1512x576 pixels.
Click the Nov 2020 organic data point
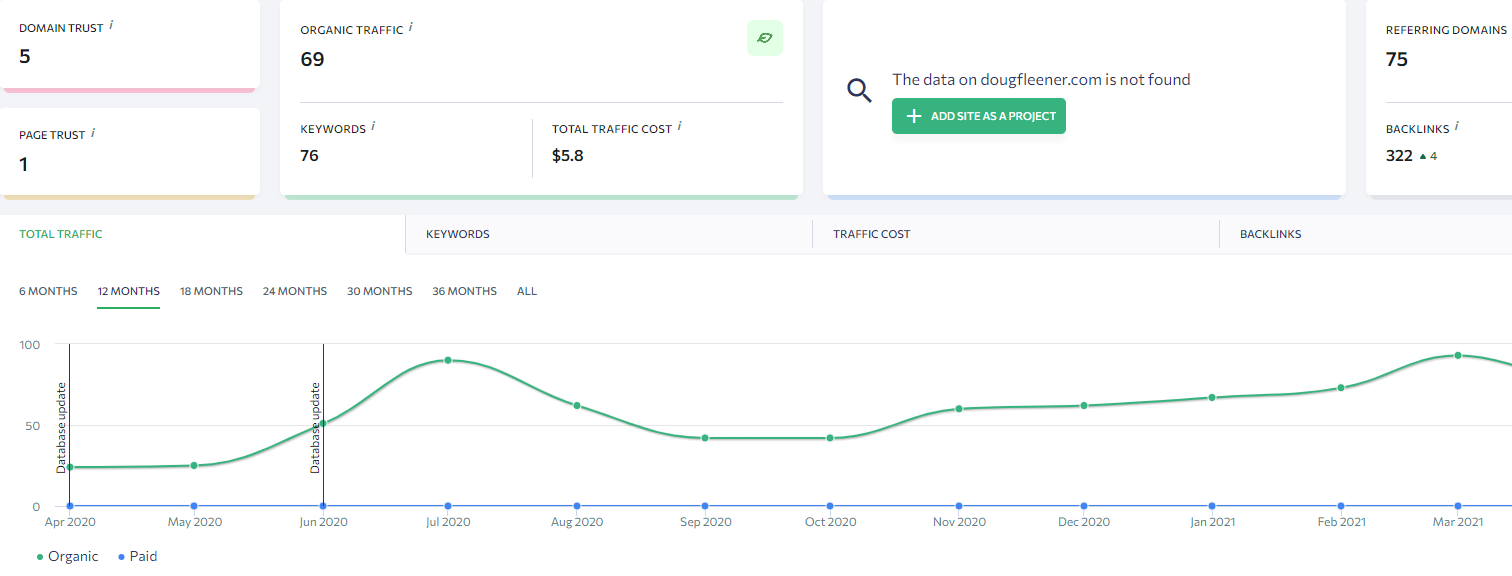tap(959, 408)
